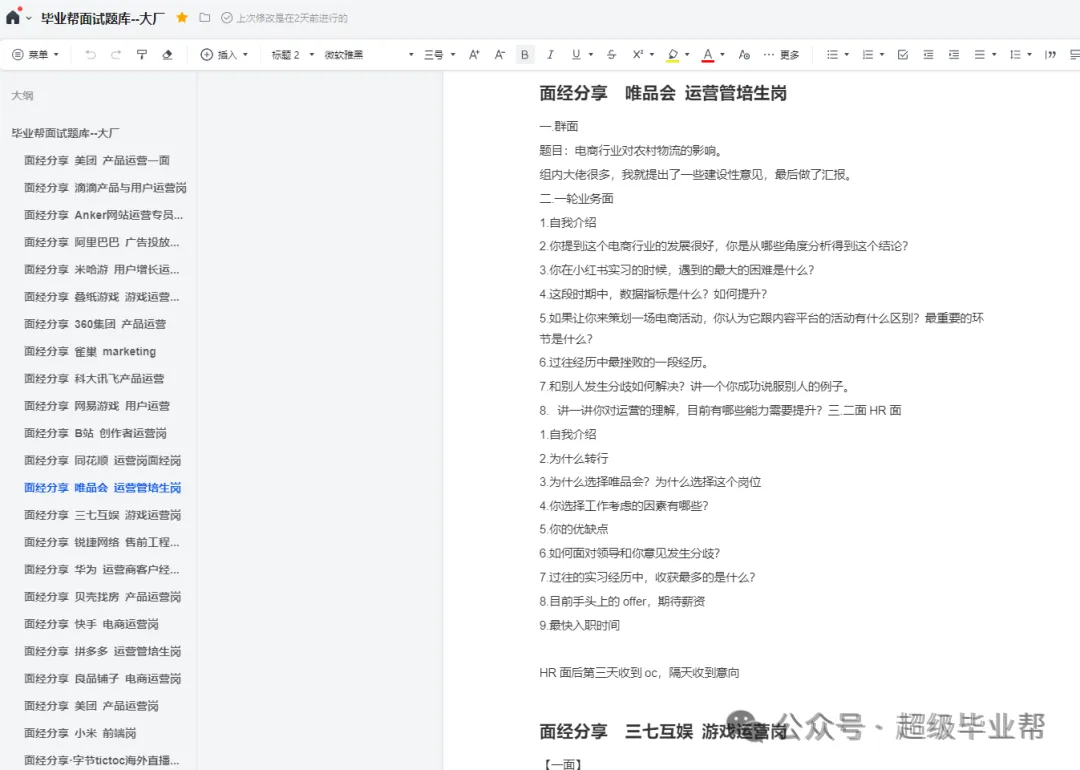The width and height of the screenshot is (1080, 770).
Task: Toggle strikethrough formatting
Action: click(x=611, y=54)
